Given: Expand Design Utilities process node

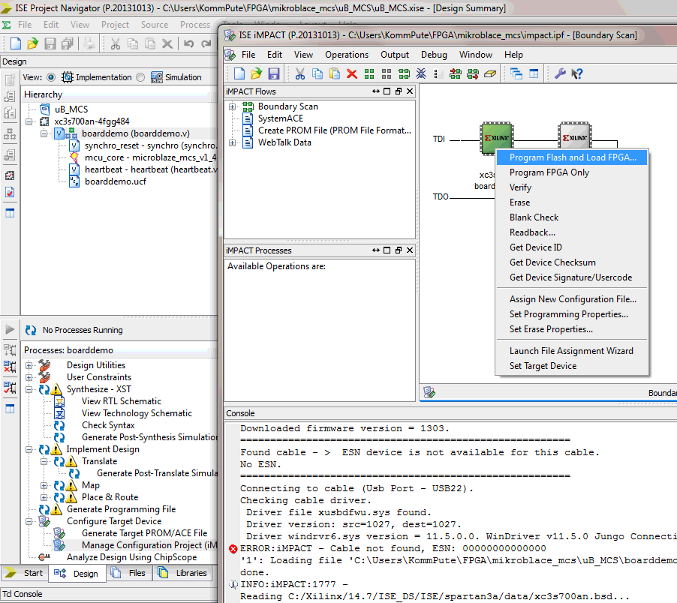Looking at the screenshot, I should coord(28,365).
